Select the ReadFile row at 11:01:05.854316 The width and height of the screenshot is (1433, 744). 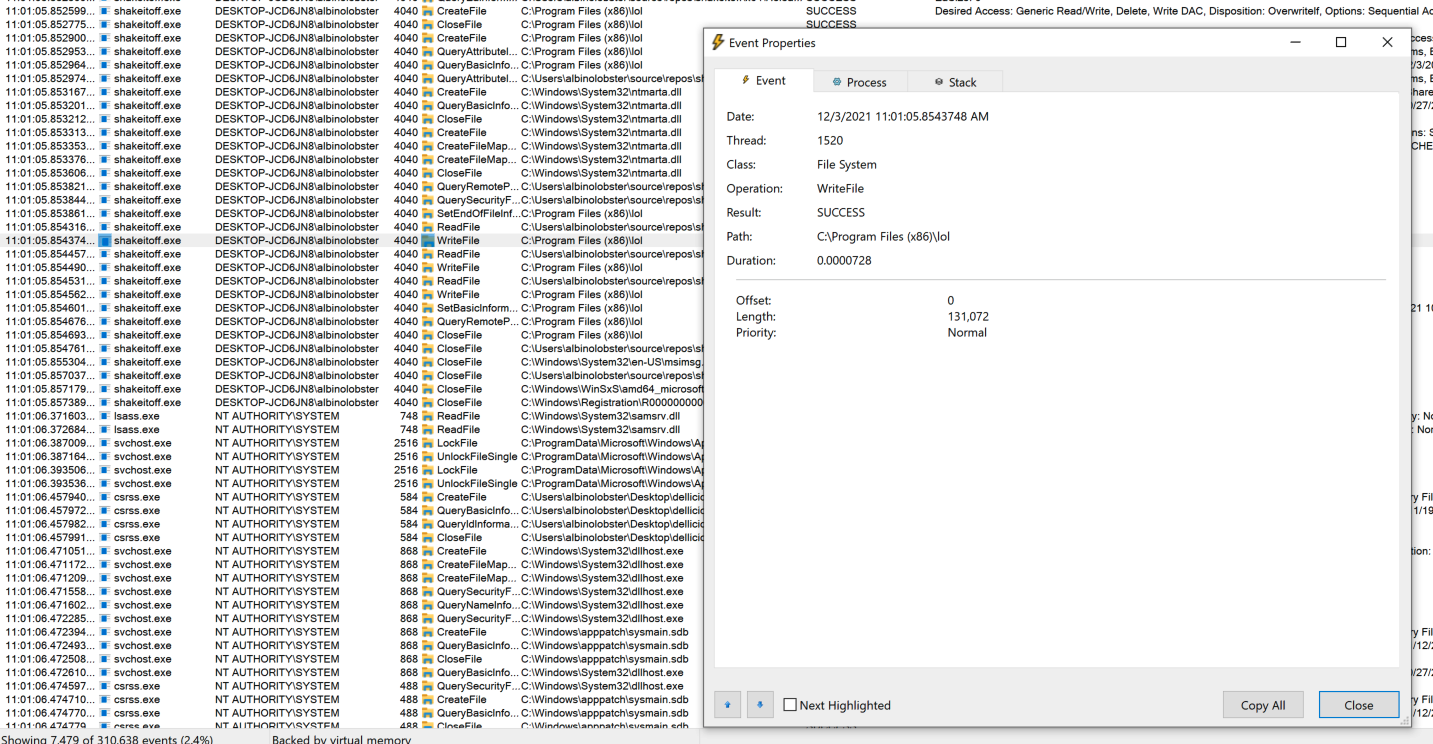tap(352, 227)
